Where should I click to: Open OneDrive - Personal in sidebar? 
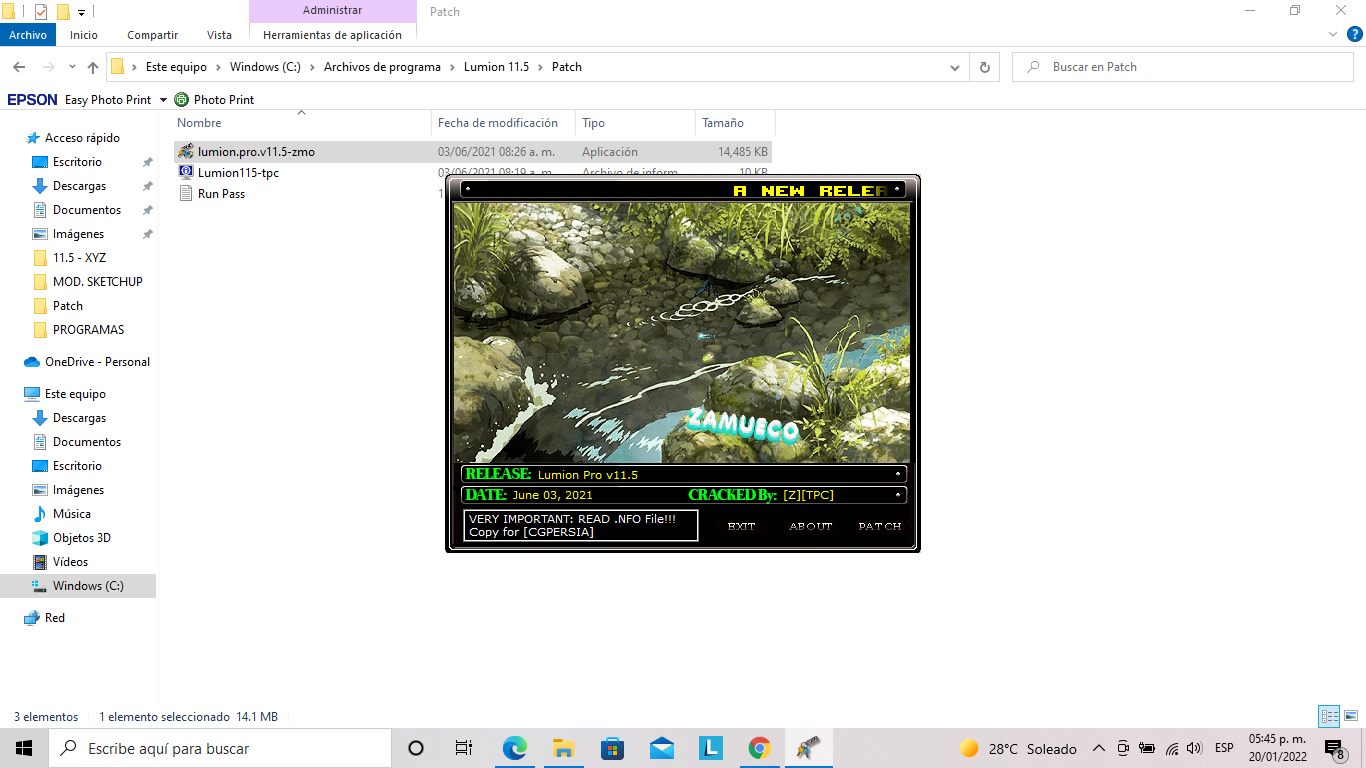(97, 362)
